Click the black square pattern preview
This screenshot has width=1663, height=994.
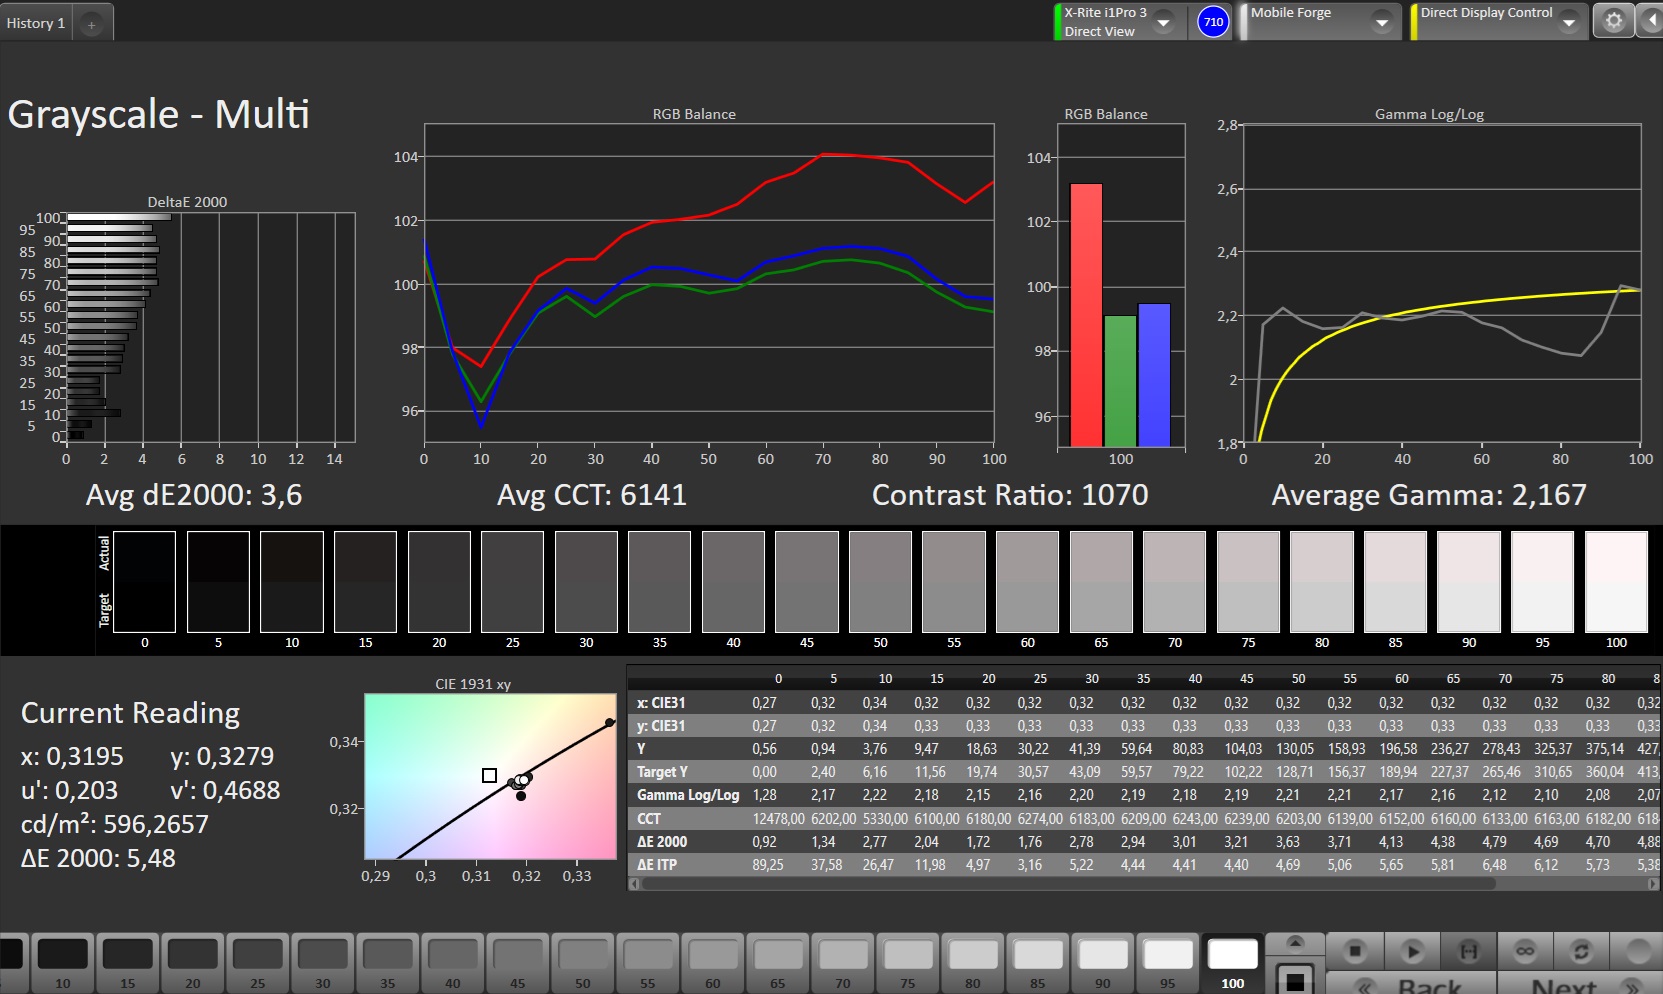pos(1294,978)
